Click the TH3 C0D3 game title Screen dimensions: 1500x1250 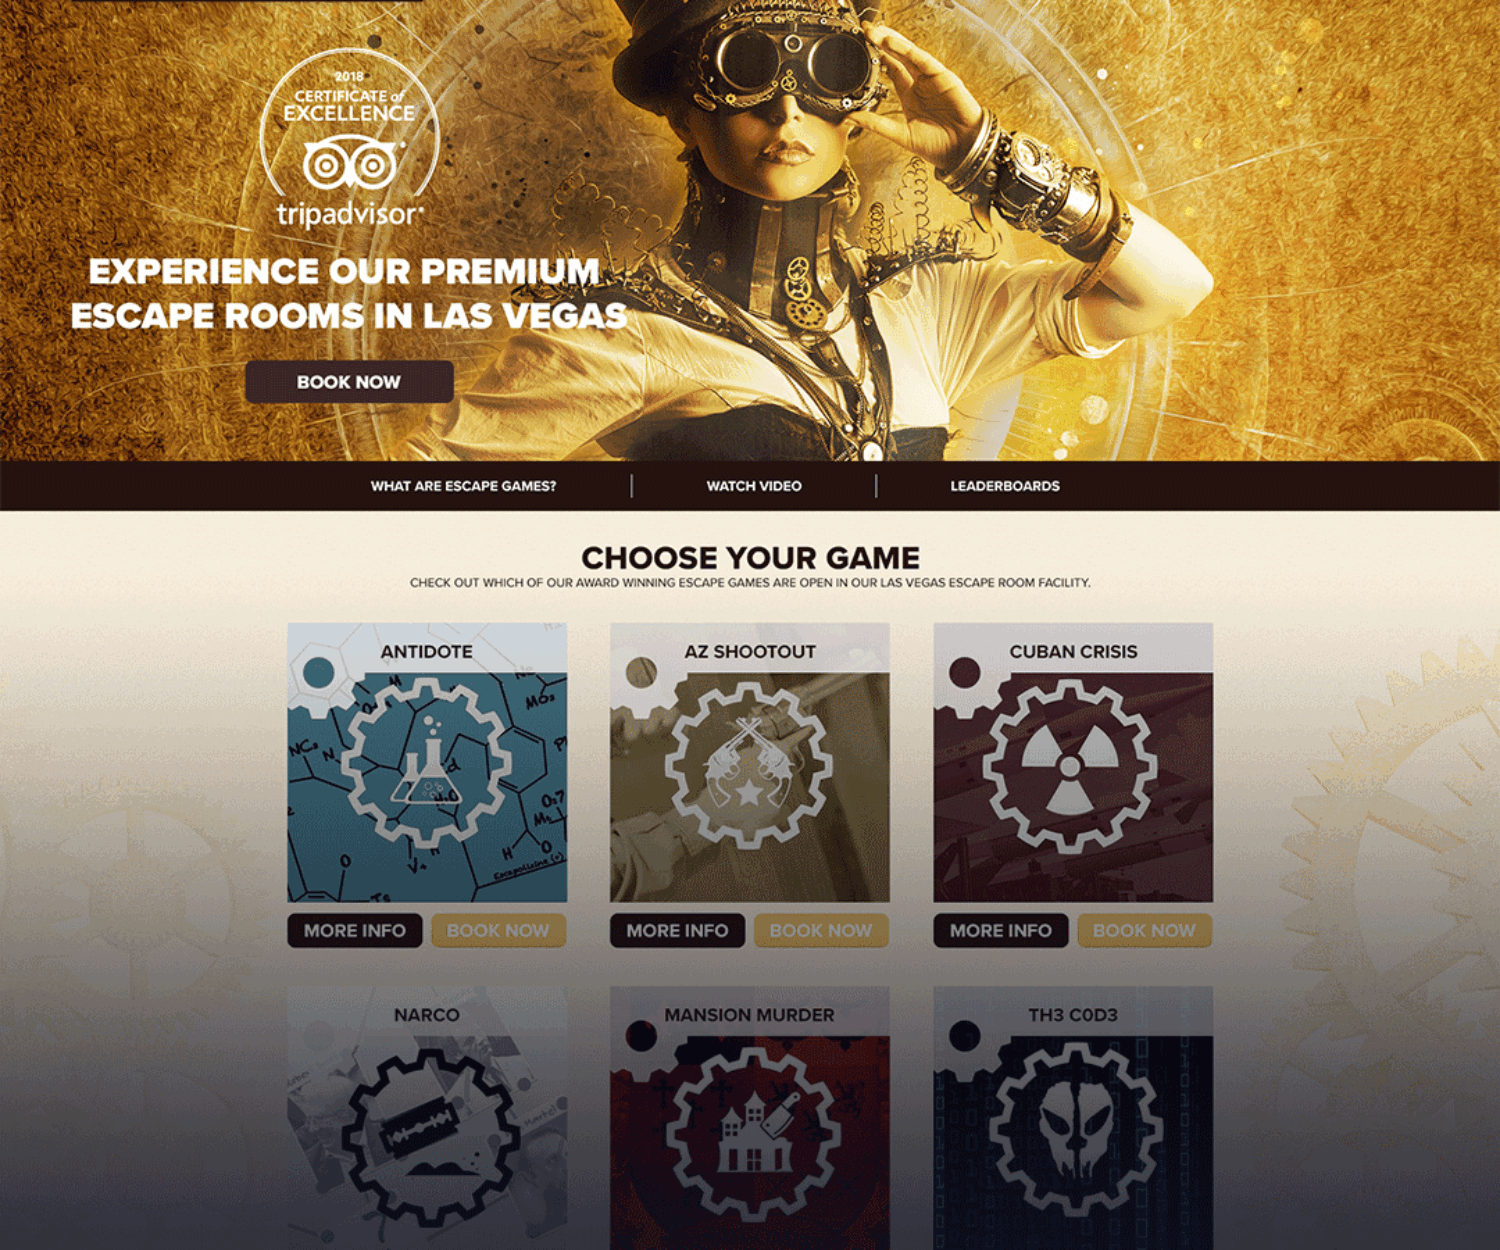click(x=1073, y=1015)
